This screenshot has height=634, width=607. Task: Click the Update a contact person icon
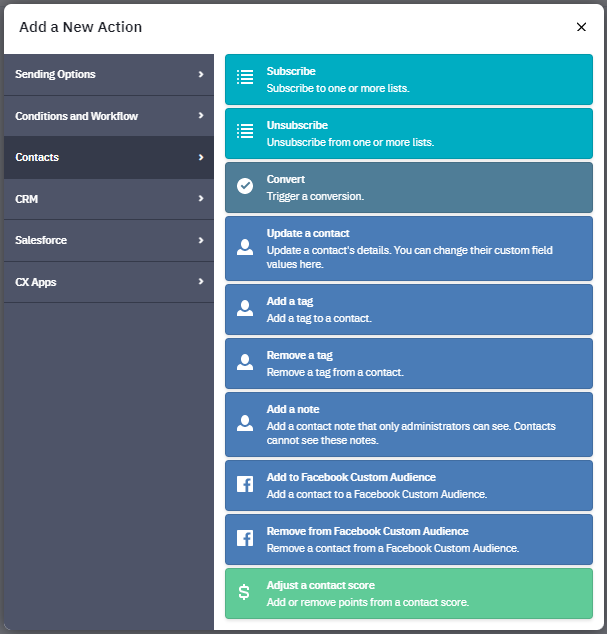[x=245, y=247]
